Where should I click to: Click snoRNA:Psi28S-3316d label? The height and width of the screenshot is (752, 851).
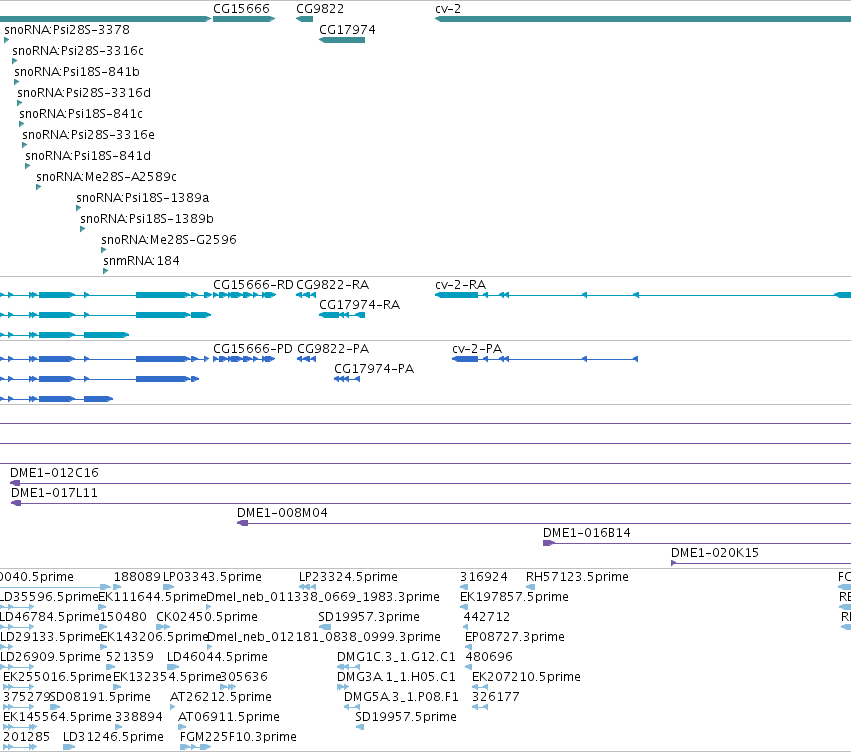[x=84, y=93]
